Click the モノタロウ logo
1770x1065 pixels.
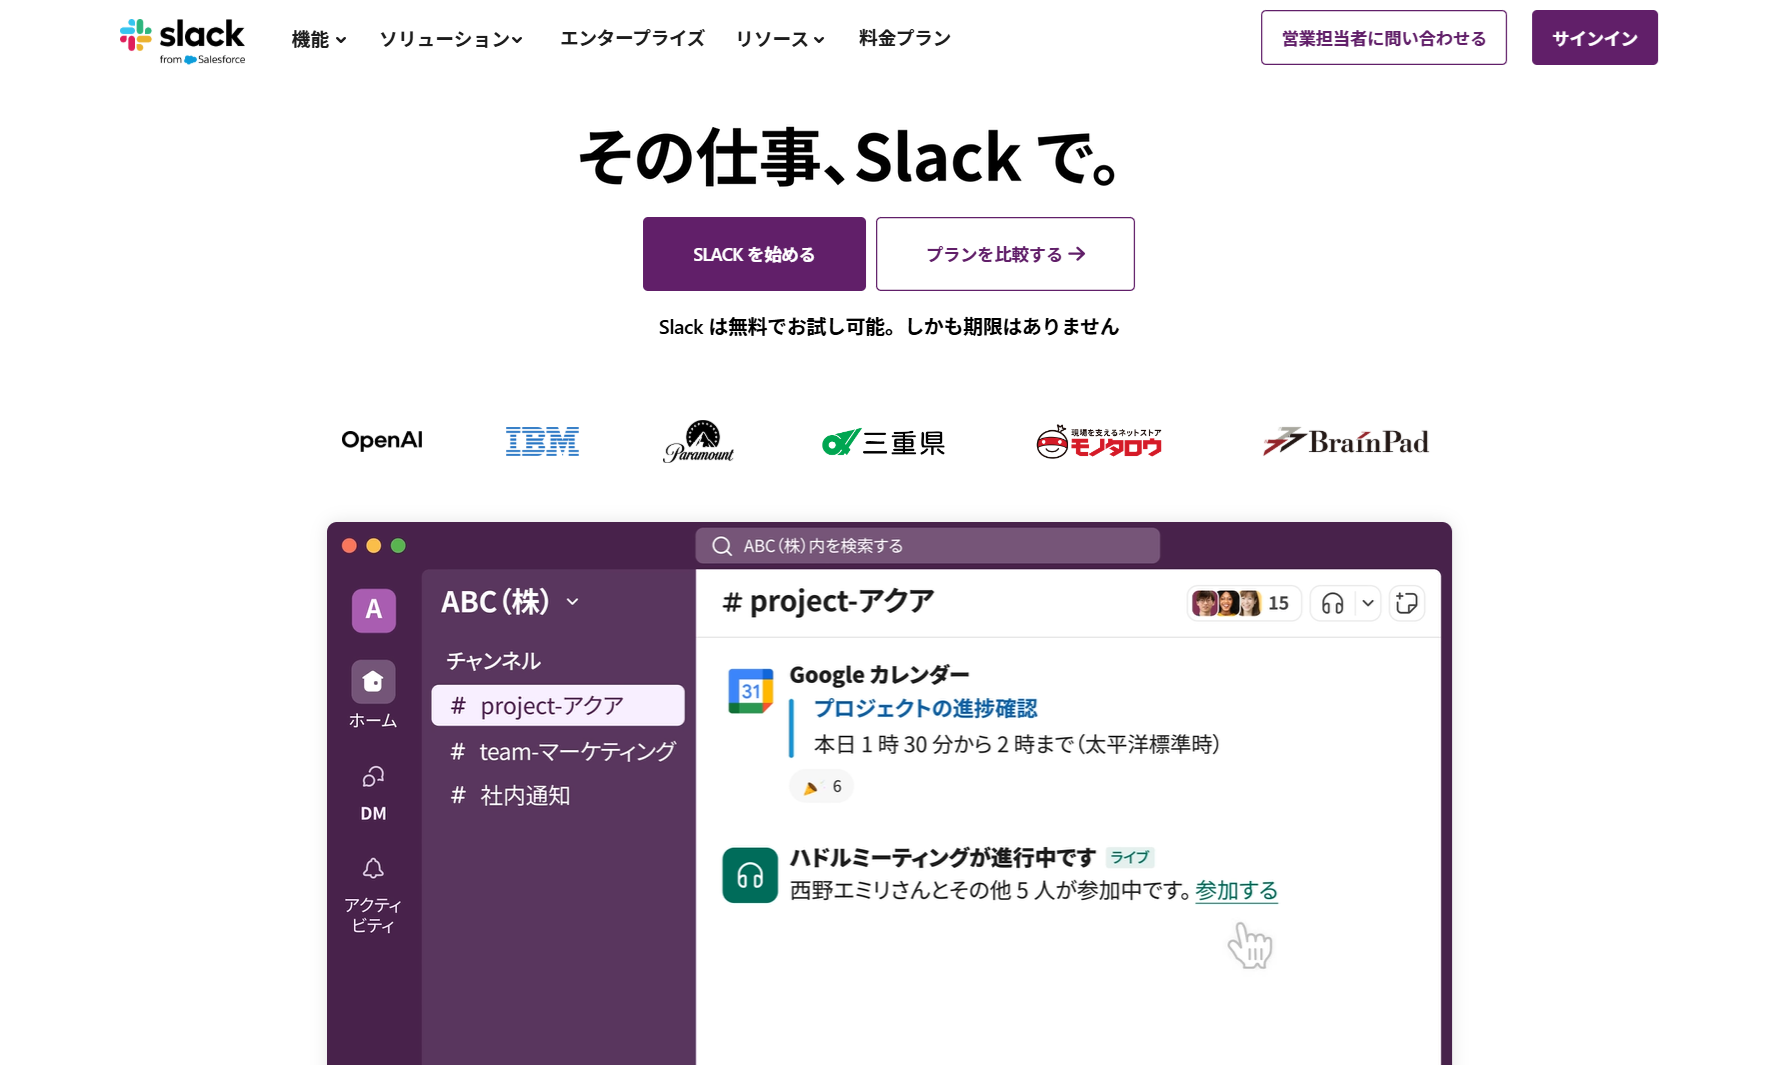coord(1099,442)
